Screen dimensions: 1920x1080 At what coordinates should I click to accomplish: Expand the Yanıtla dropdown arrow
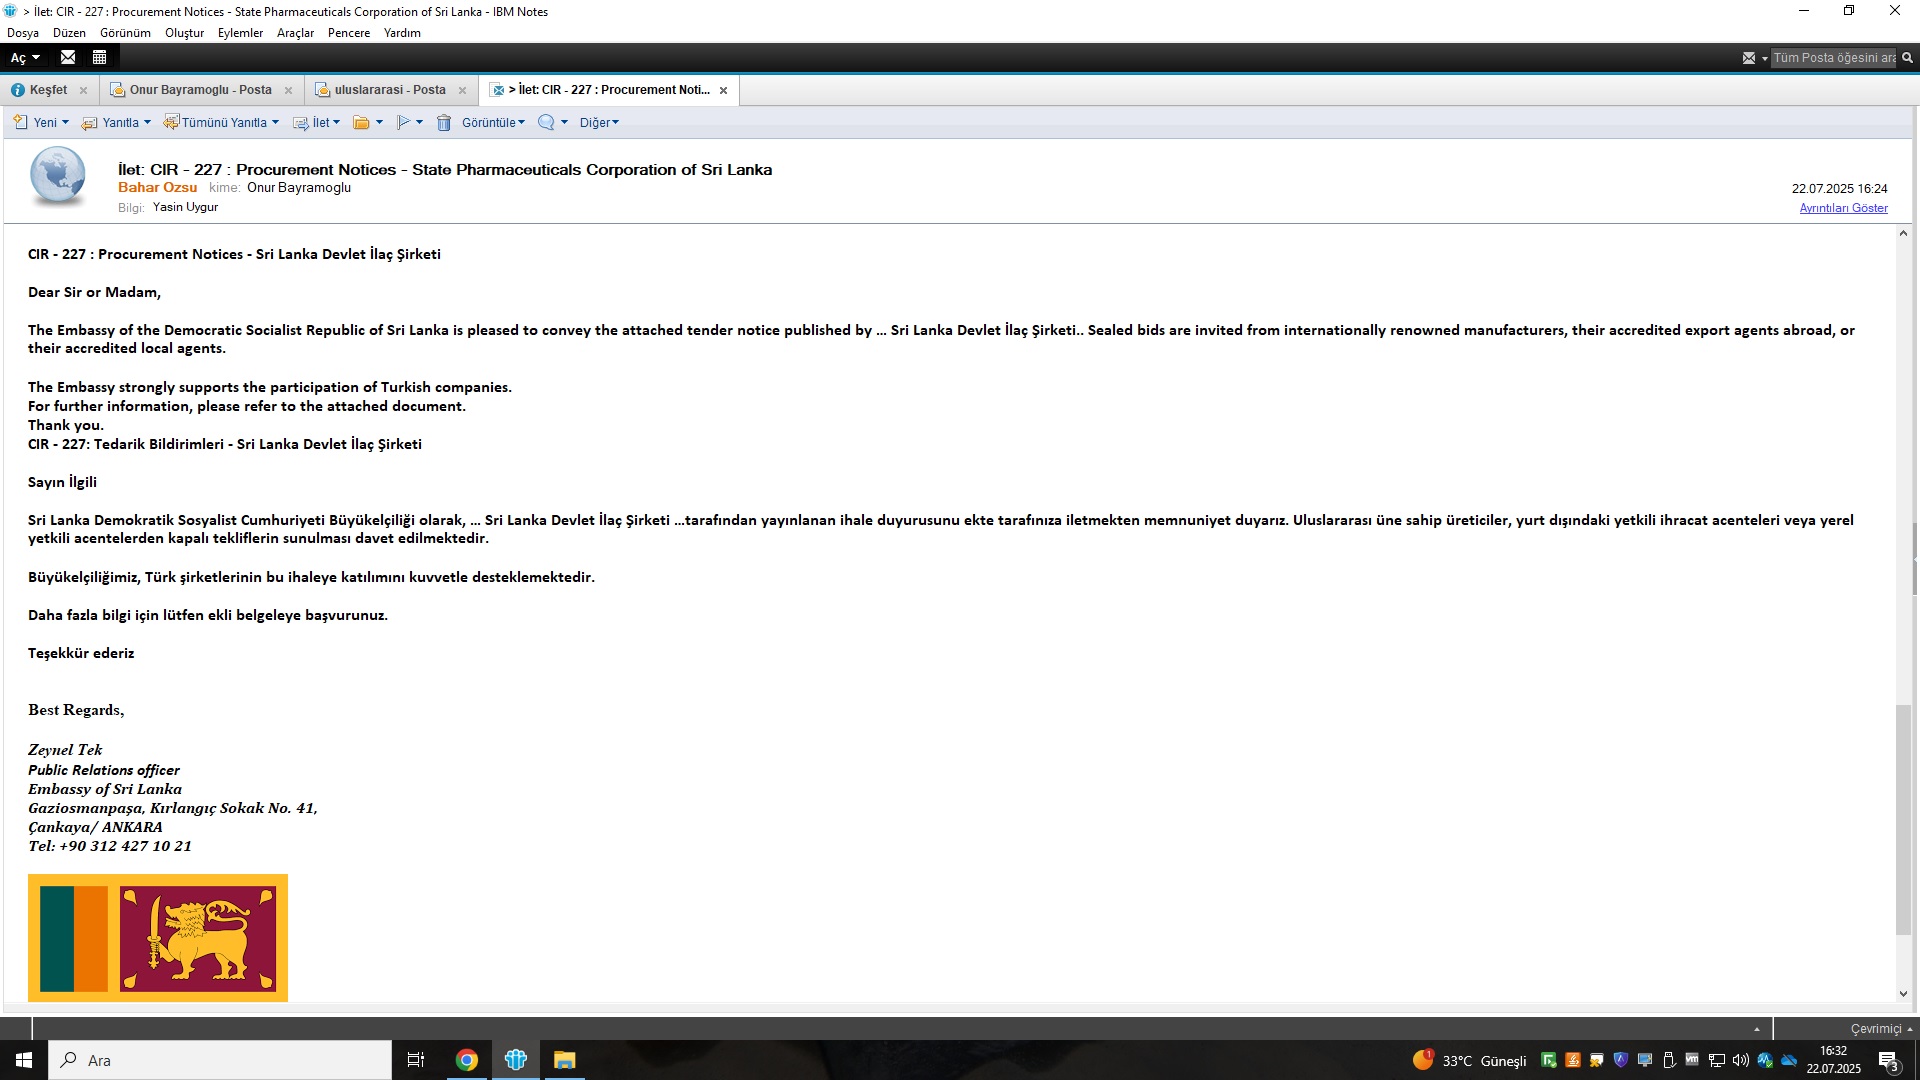(147, 122)
